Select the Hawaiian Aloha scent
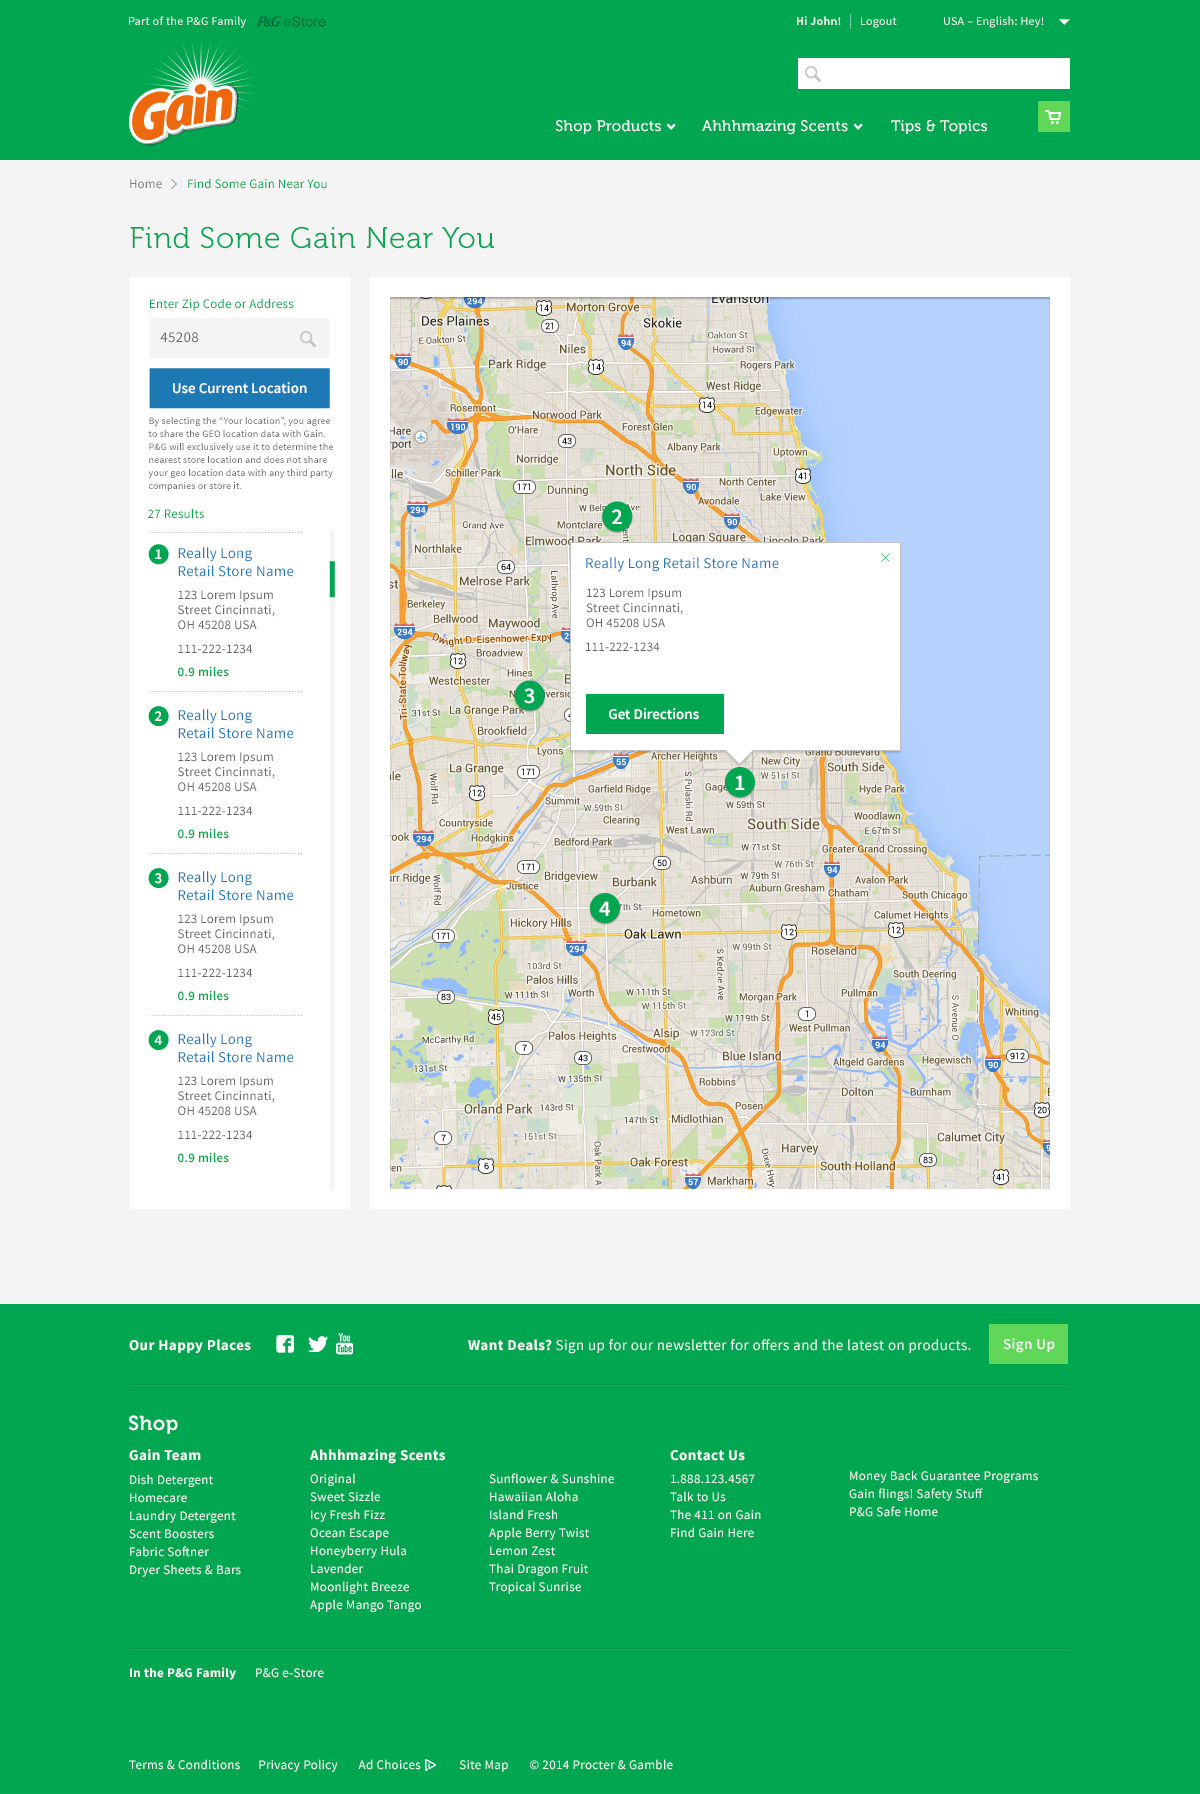This screenshot has width=1200, height=1794. [x=534, y=1497]
